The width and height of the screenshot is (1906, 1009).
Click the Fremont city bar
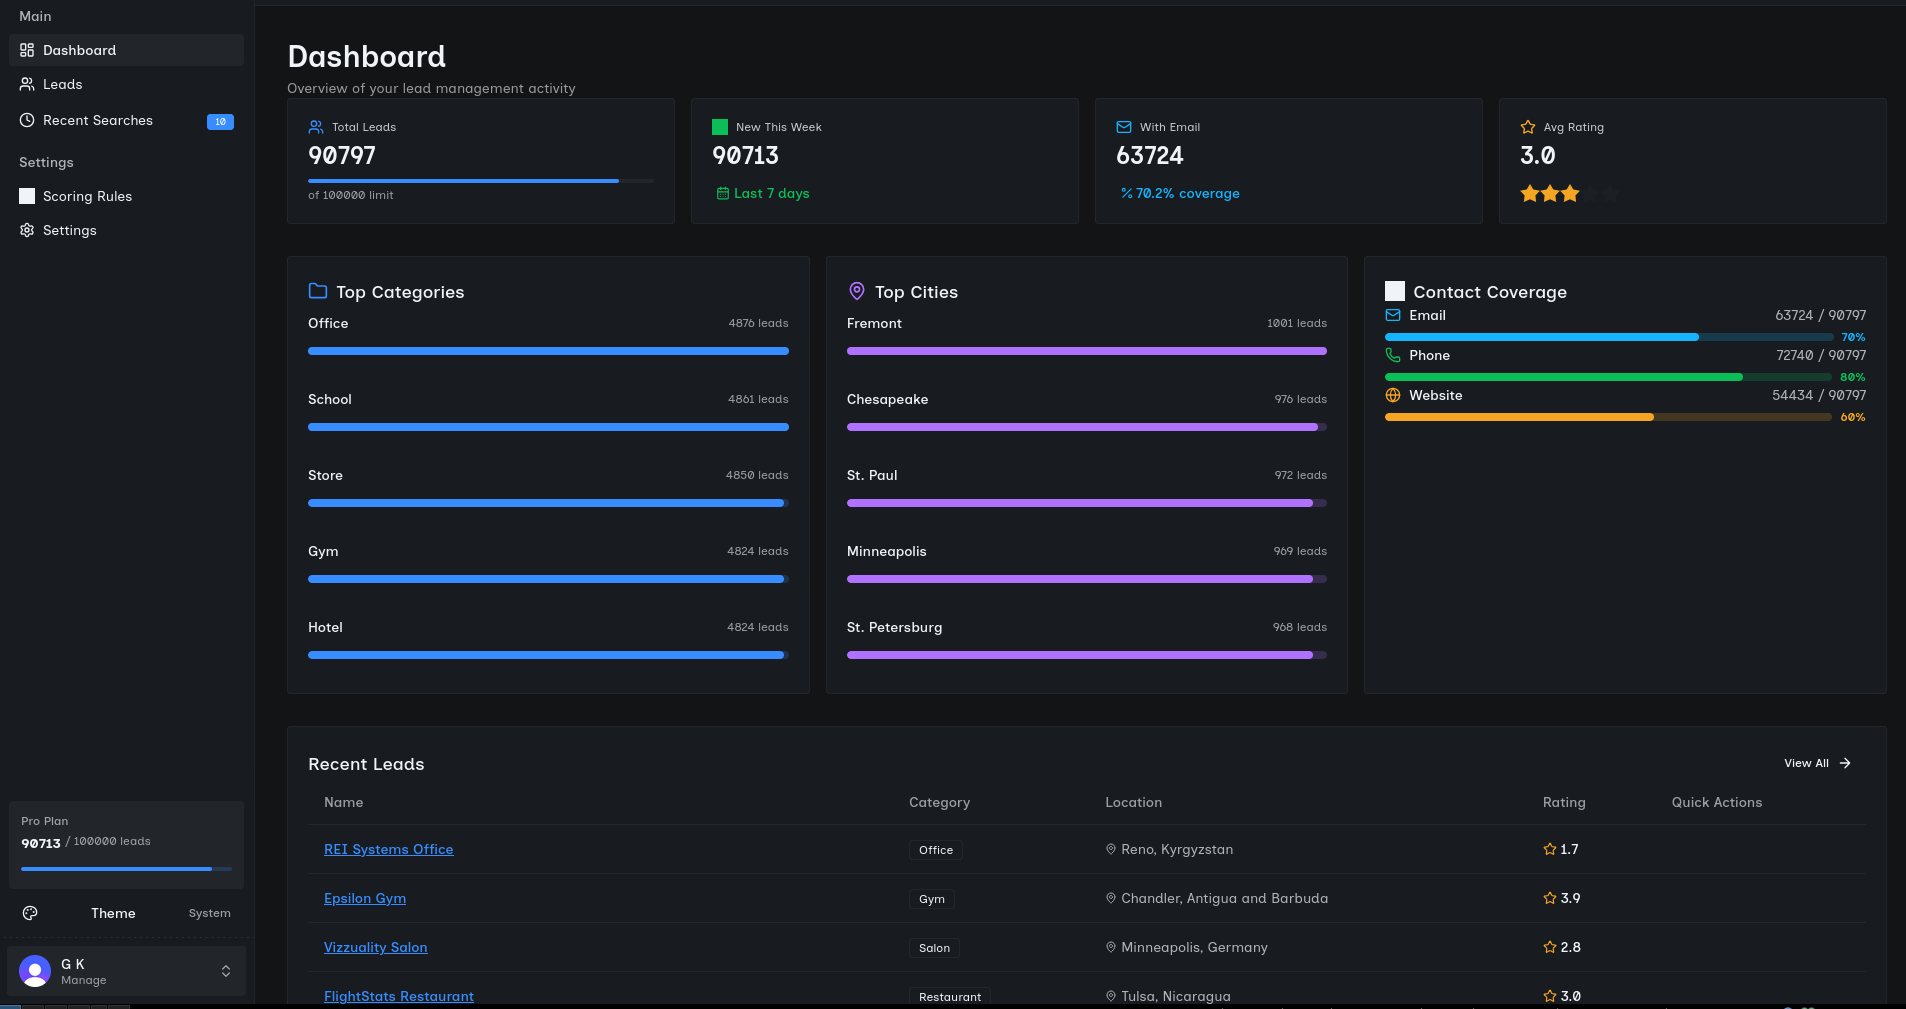click(x=1087, y=351)
